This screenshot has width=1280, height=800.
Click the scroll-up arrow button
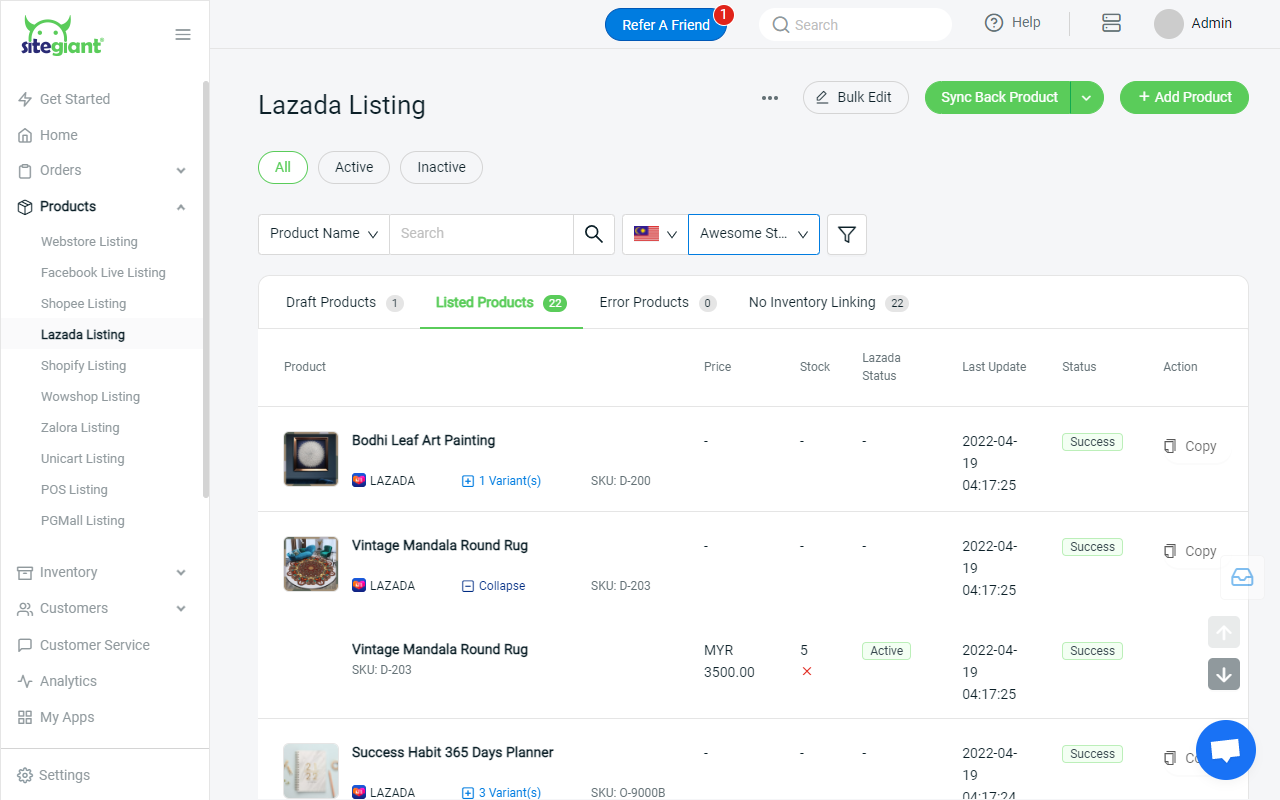[1224, 632]
